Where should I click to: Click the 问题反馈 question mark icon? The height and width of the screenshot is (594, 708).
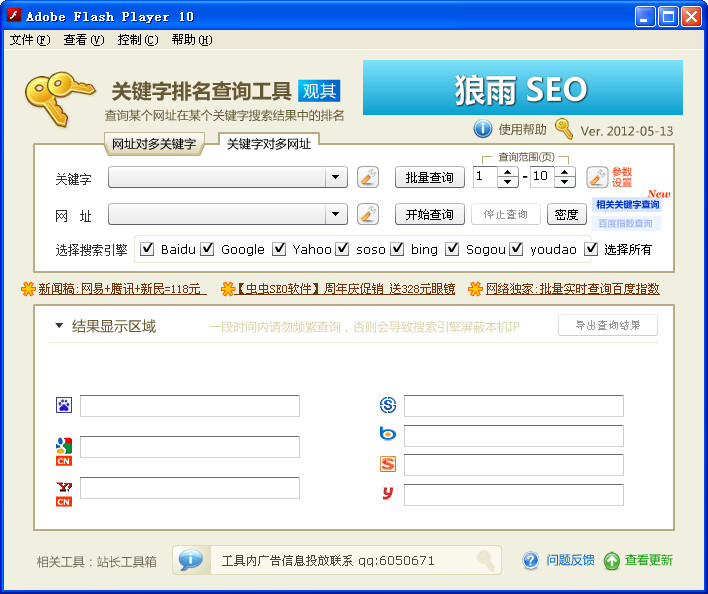[531, 560]
